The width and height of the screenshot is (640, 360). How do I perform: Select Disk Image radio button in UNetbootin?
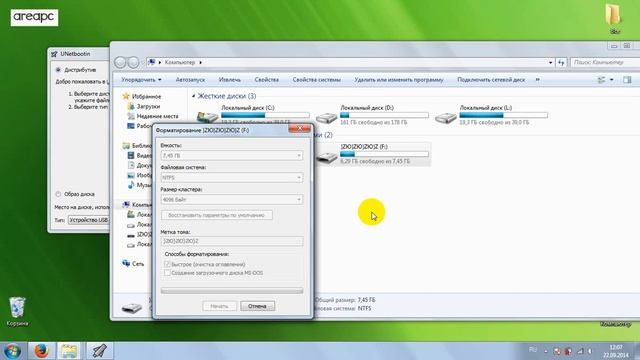point(58,194)
